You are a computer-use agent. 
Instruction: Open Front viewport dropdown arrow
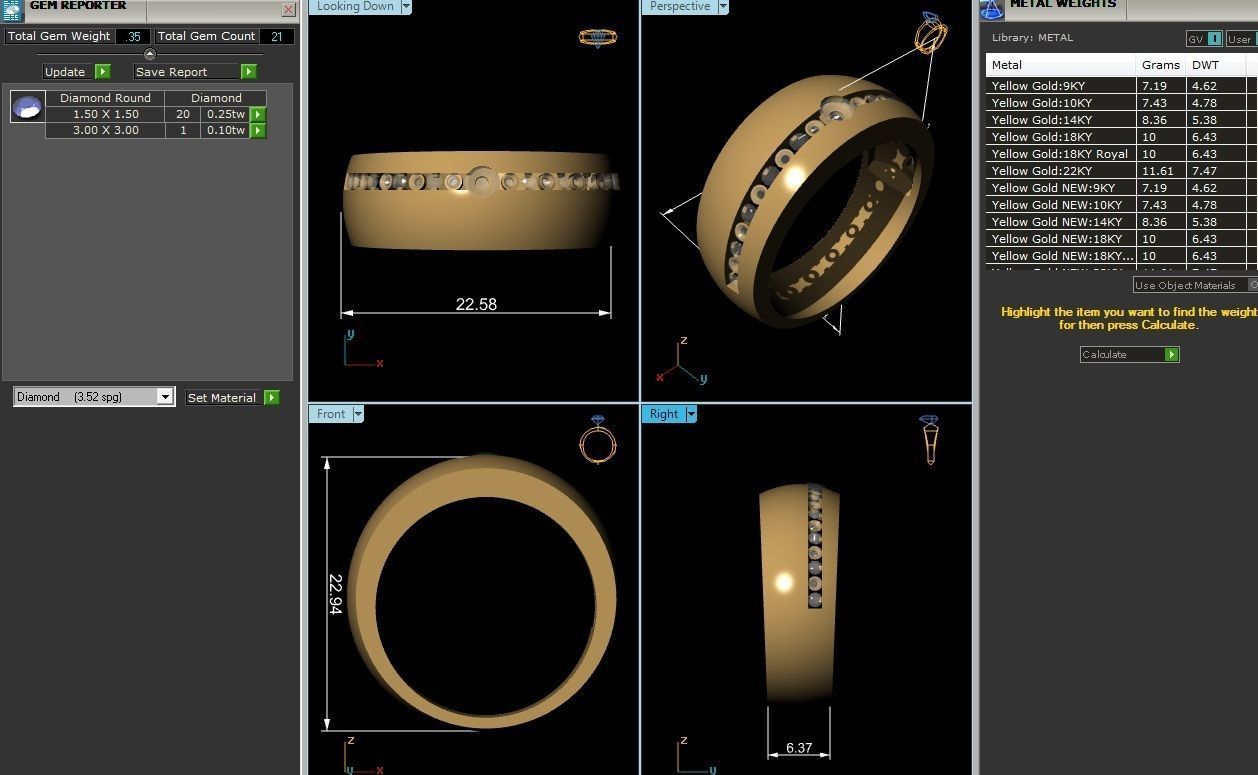(x=358, y=414)
